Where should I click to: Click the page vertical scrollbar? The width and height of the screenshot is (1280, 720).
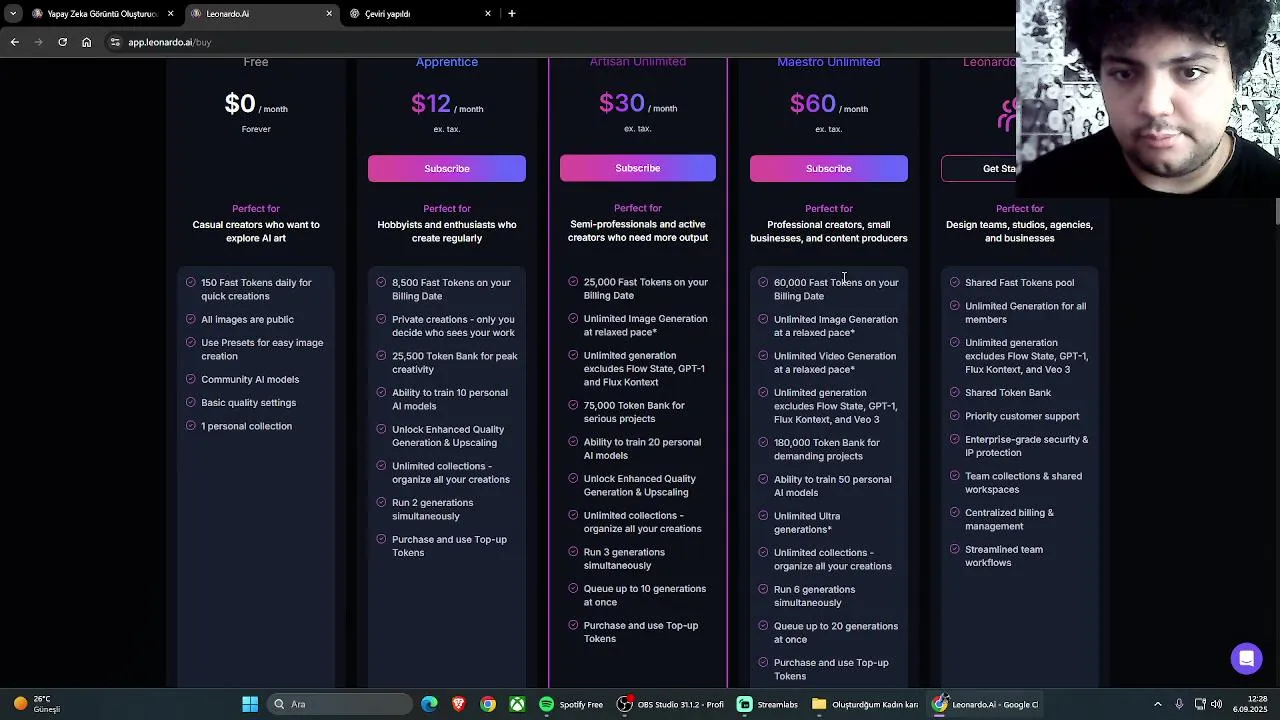(1276, 211)
